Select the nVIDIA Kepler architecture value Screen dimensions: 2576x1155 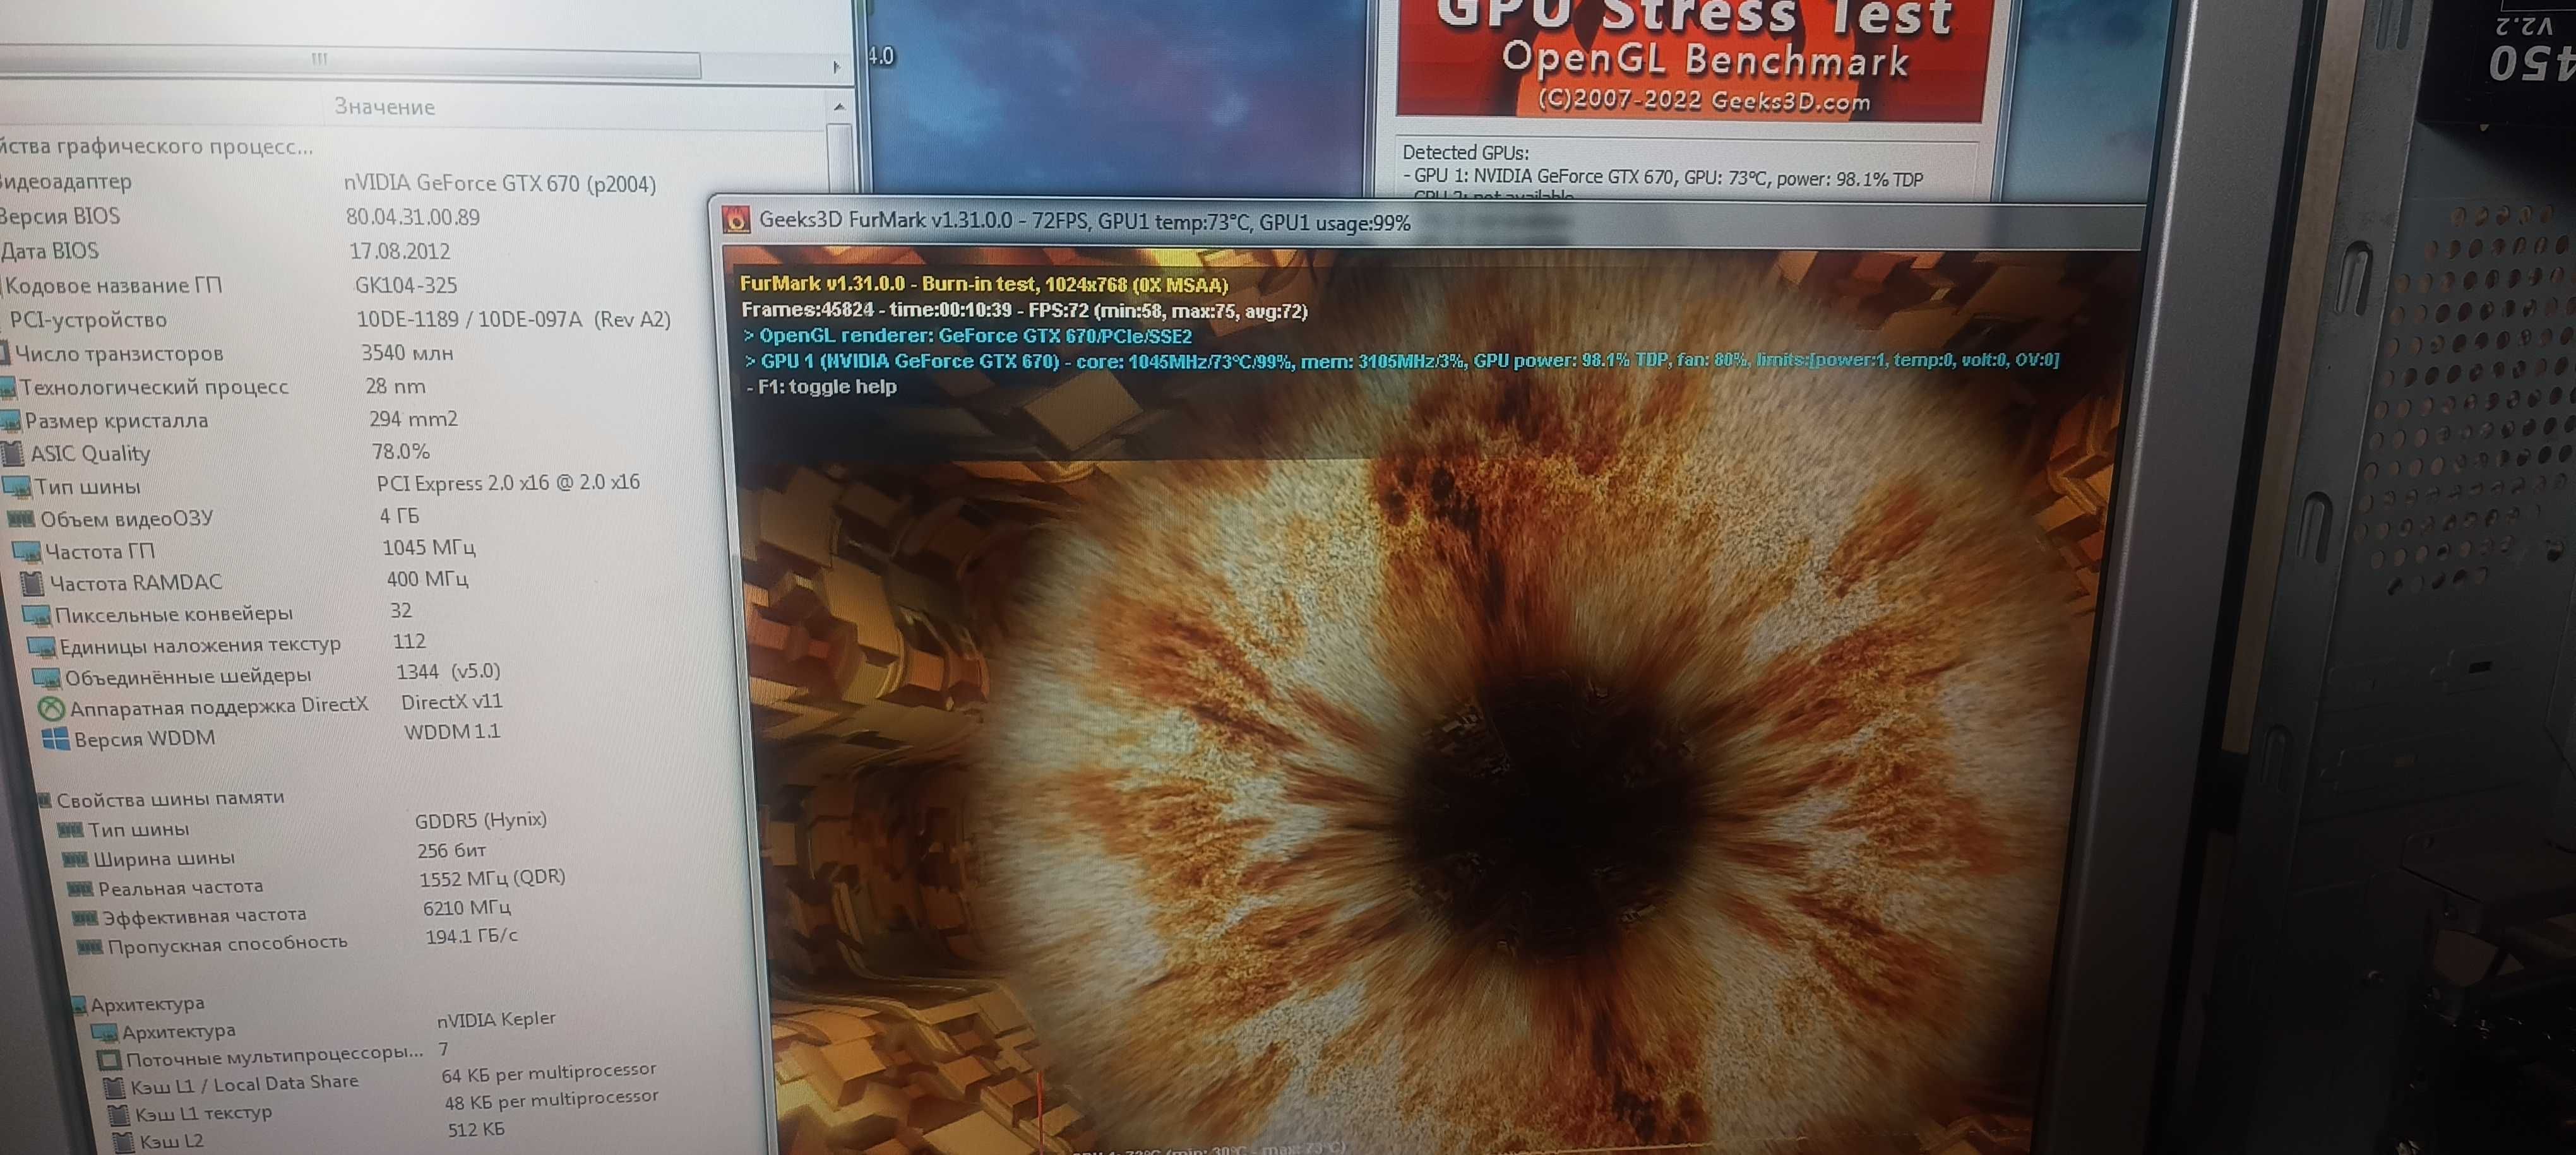click(x=496, y=1019)
